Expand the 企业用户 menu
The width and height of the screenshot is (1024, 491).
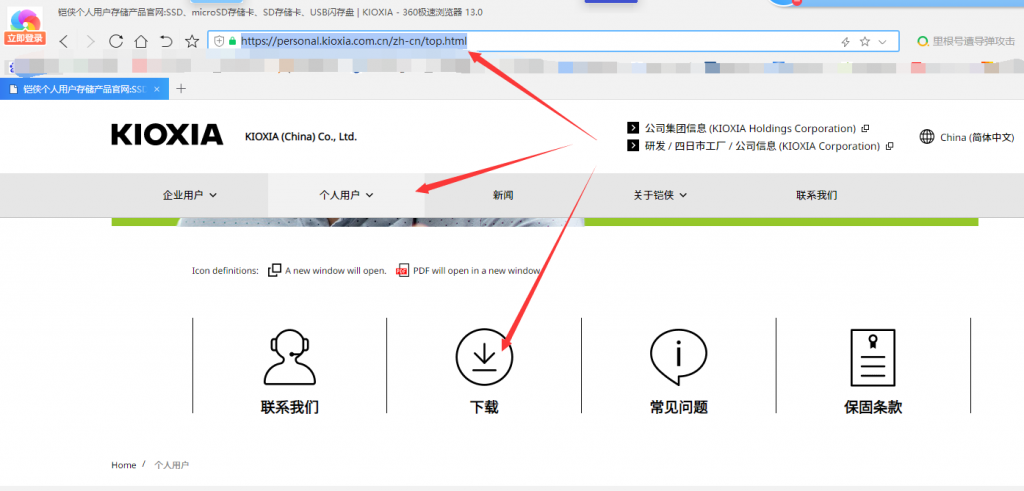pos(189,195)
